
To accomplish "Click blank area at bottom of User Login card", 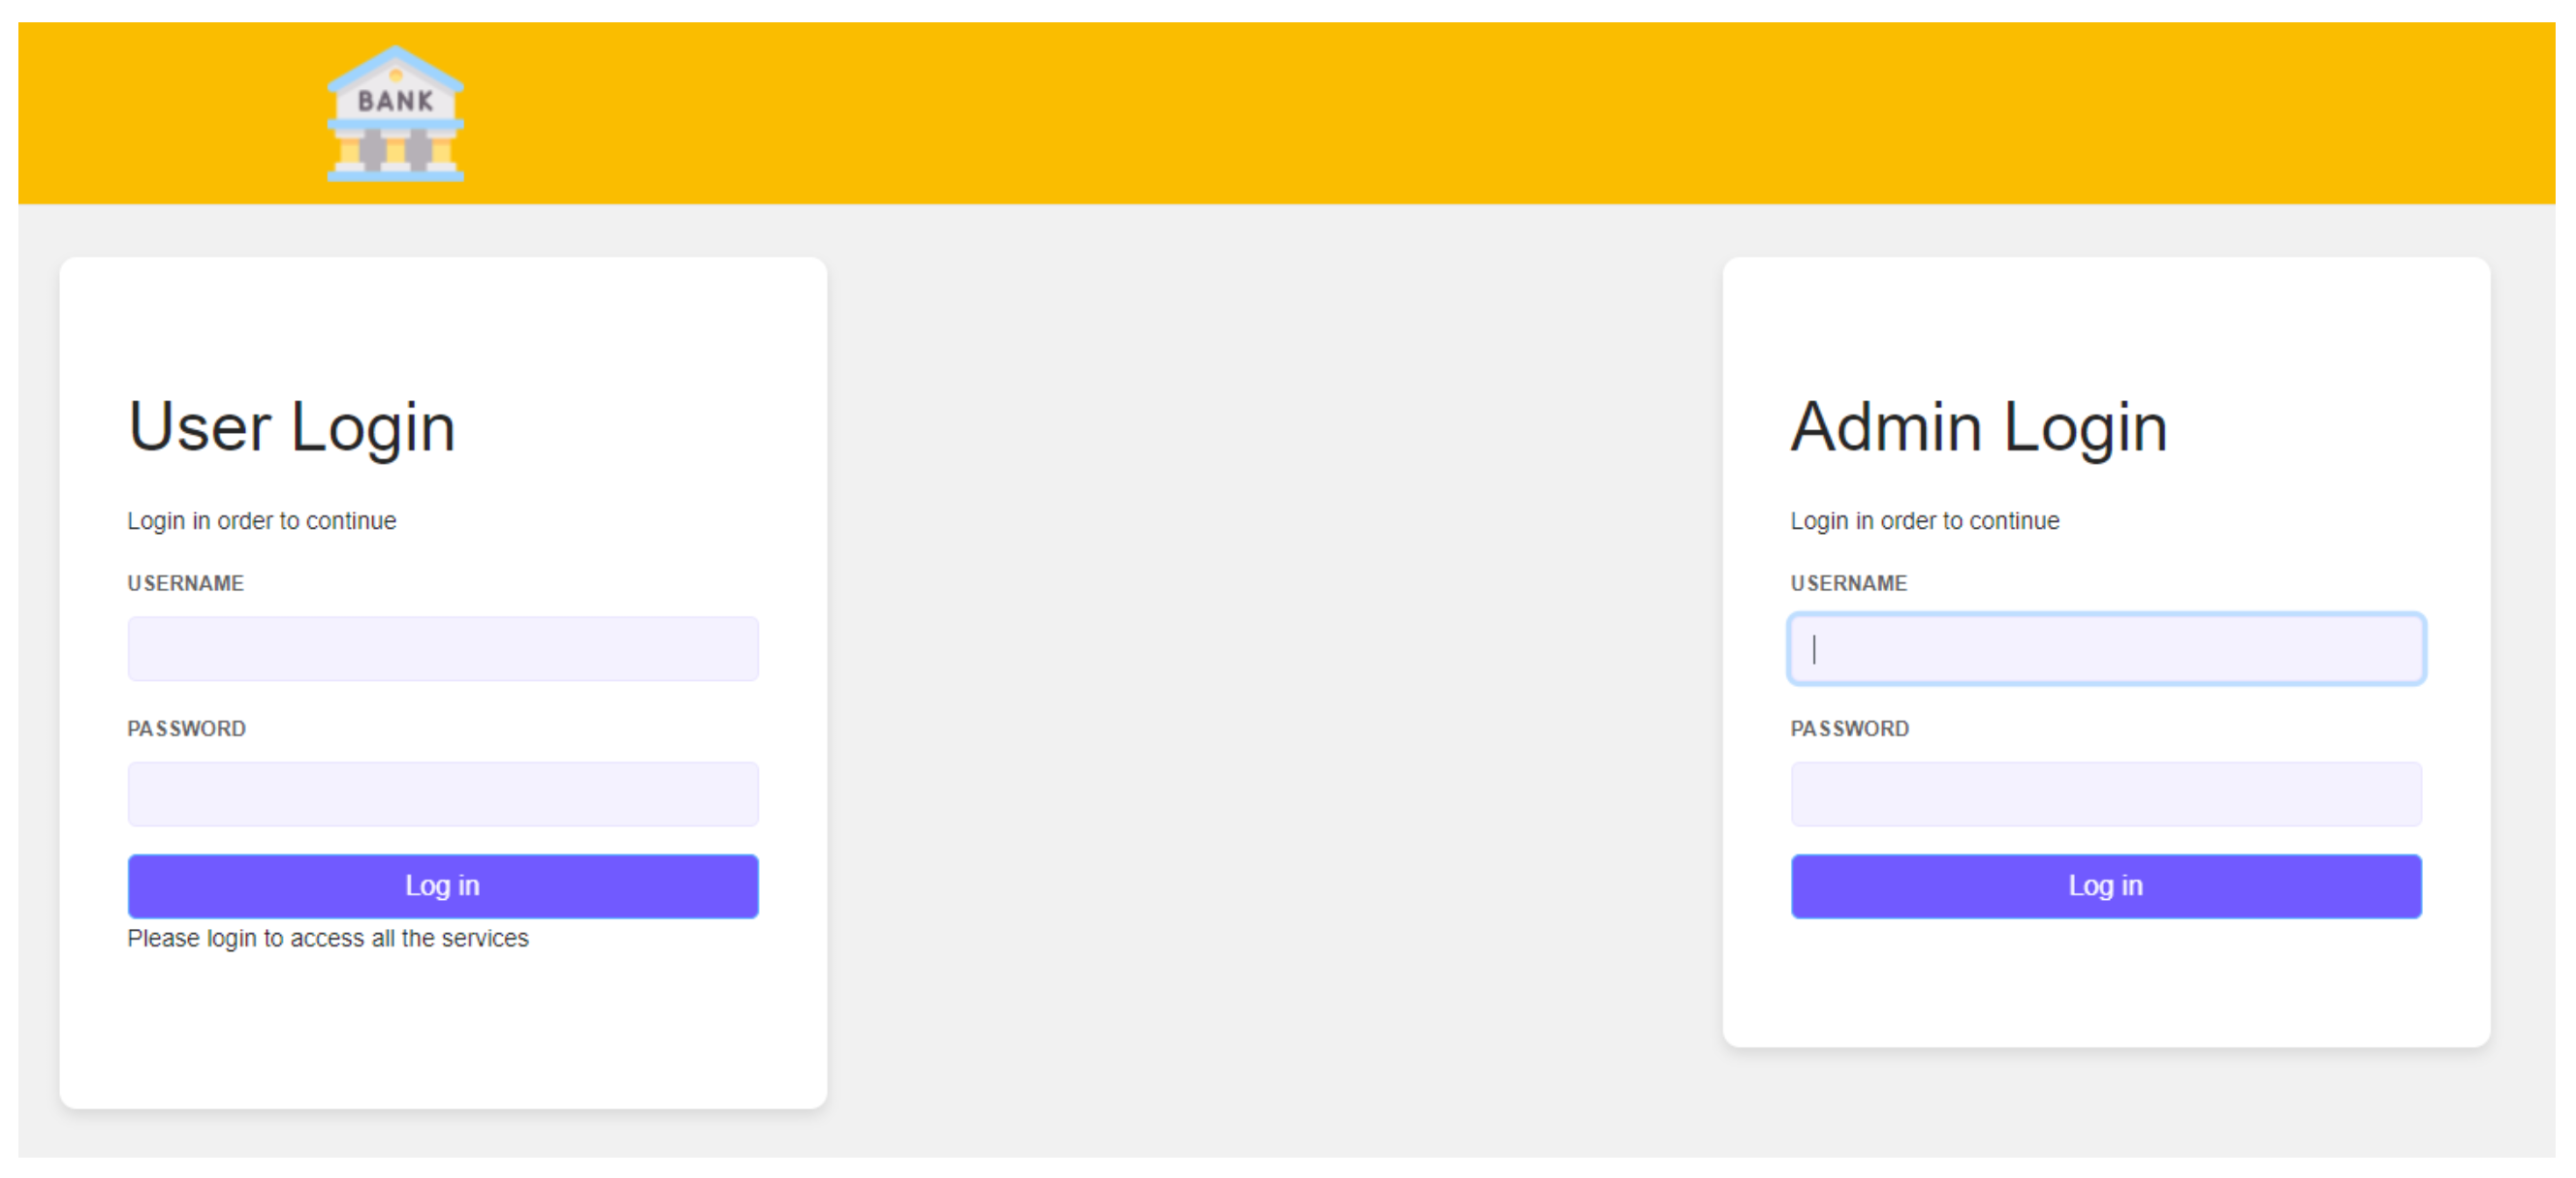I will [443, 1030].
